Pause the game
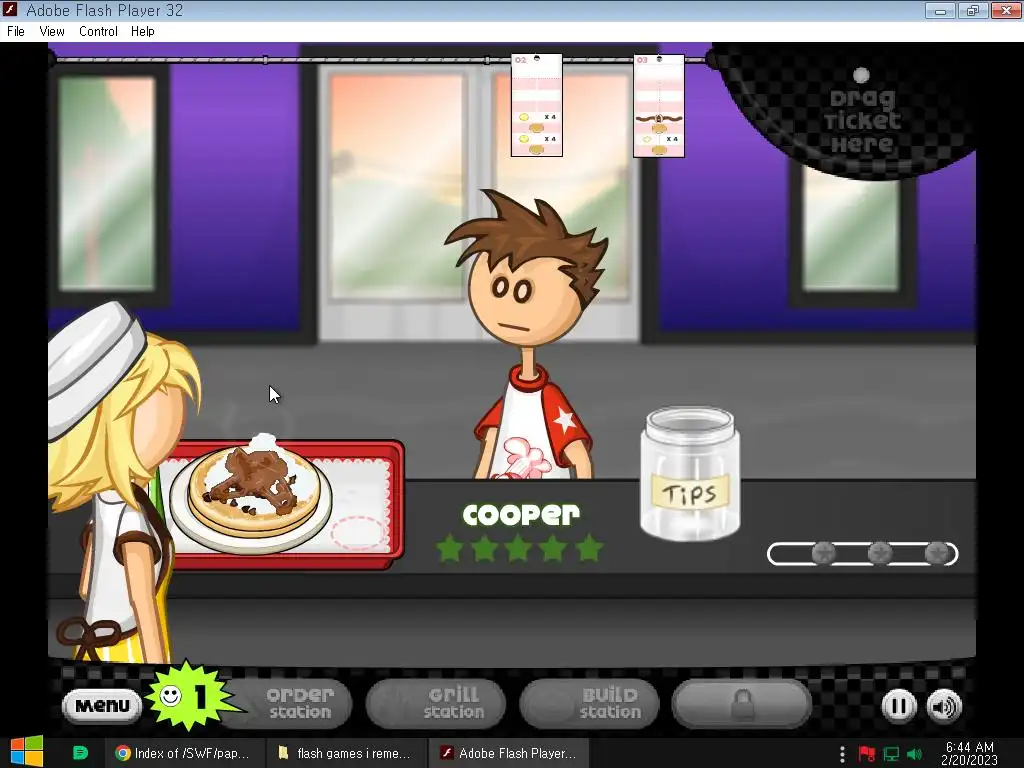Screen dimensions: 1024x768 pyautogui.click(x=899, y=706)
